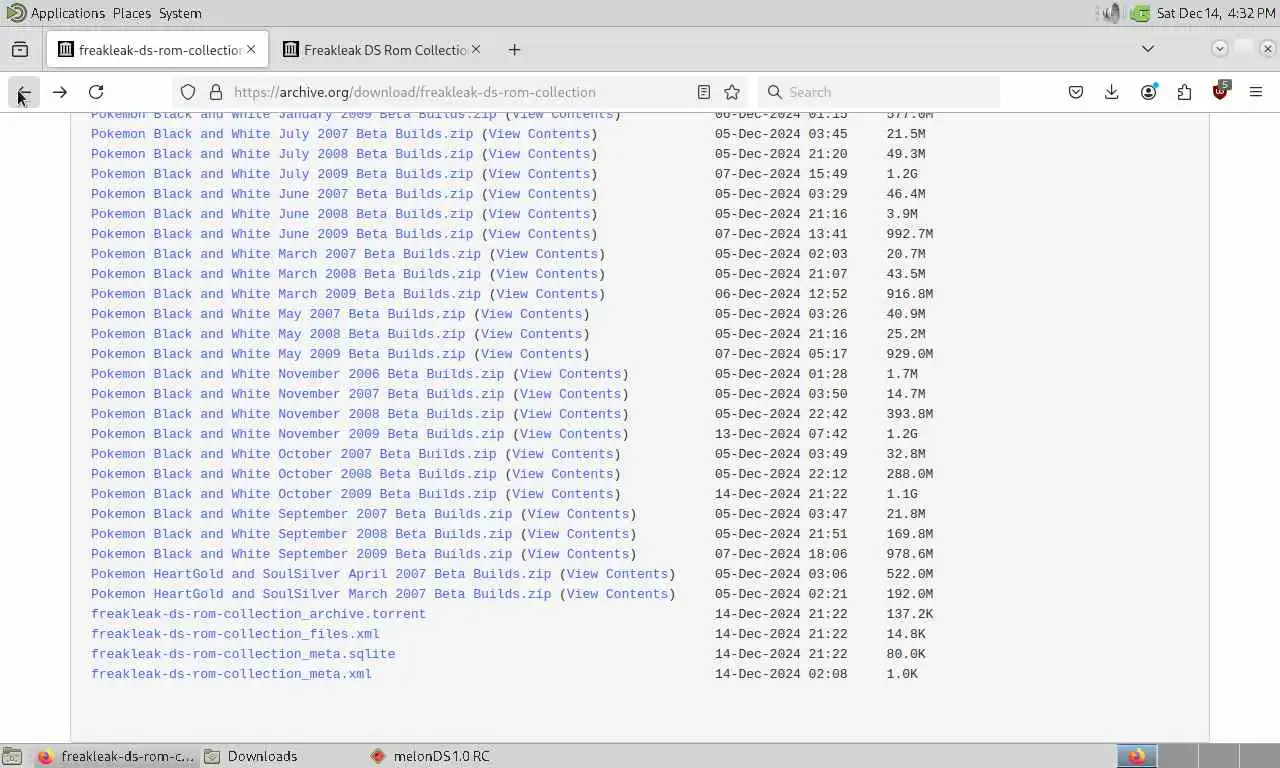The height and width of the screenshot is (768, 1280).
Task: Click the tracking protection shield icon
Action: (187, 92)
